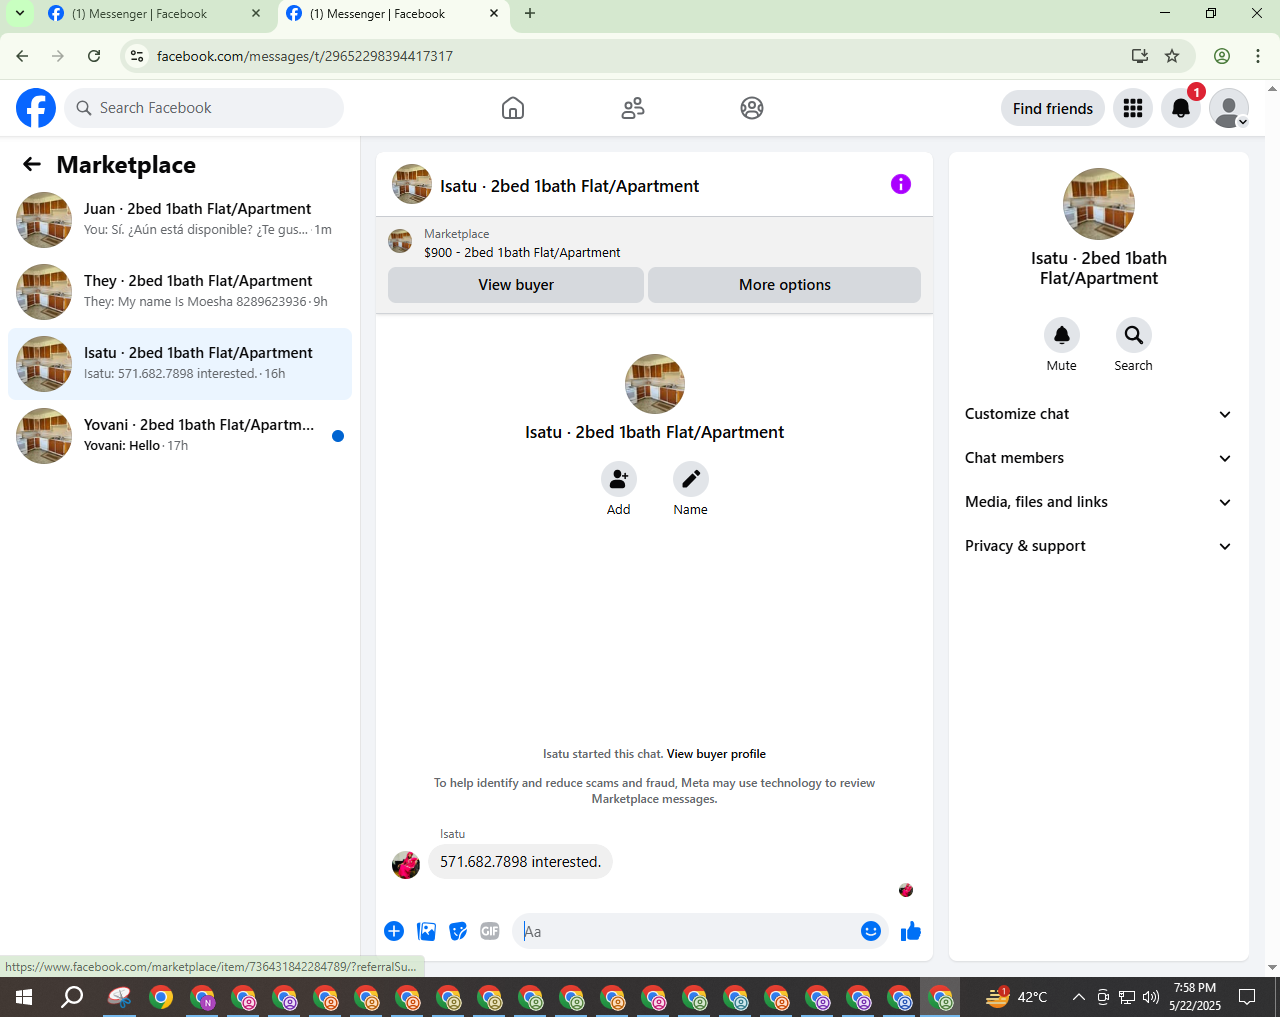Image resolution: width=1280 pixels, height=1017 pixels.
Task: Bookmark this page with the star icon
Action: pos(1172,56)
